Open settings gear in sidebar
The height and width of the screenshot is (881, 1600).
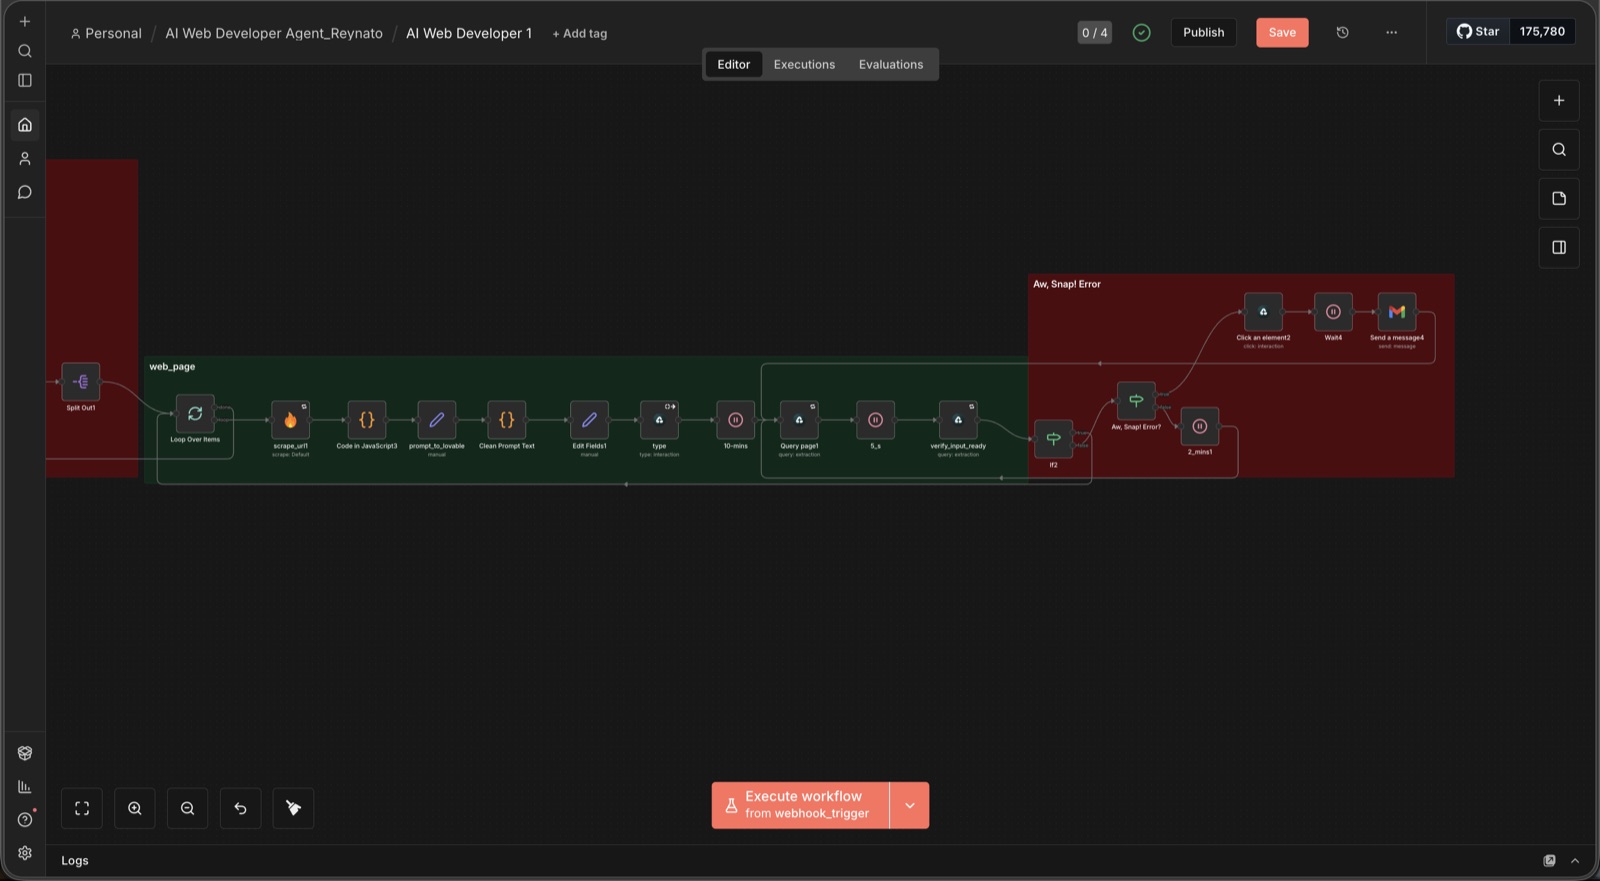pyautogui.click(x=25, y=853)
